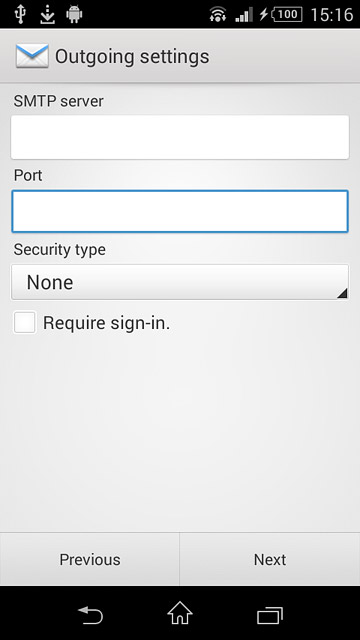360x640 pixels.
Task: Tap the Android debugging notification icon
Action: [74, 14]
